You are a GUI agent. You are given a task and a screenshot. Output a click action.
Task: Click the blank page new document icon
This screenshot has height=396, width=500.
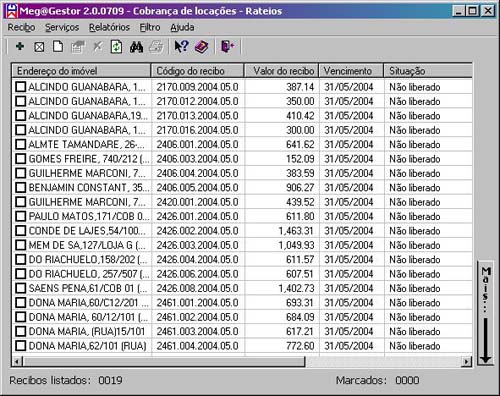[58, 46]
